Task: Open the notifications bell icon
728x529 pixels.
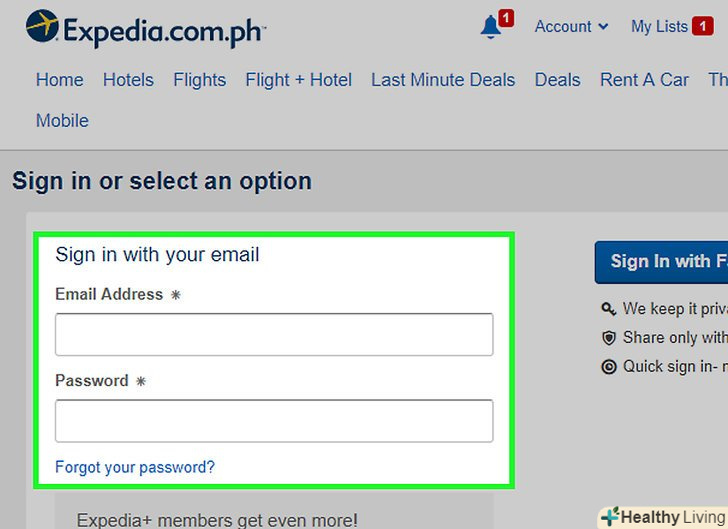Action: tap(490, 28)
